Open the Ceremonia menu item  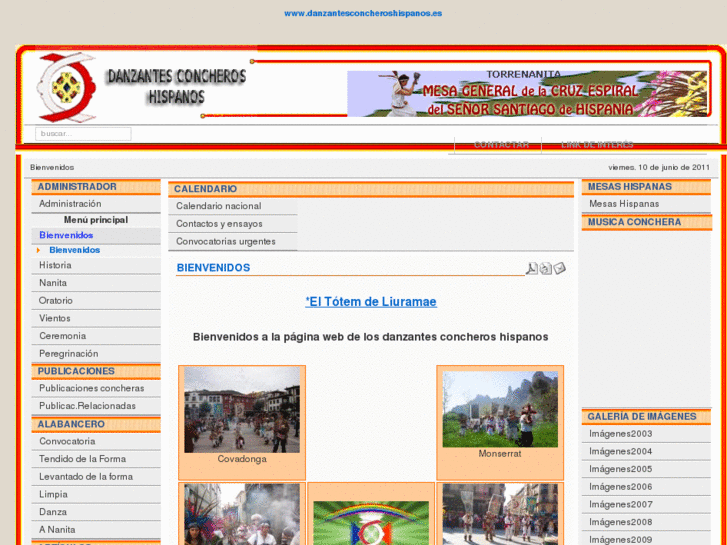point(96,336)
